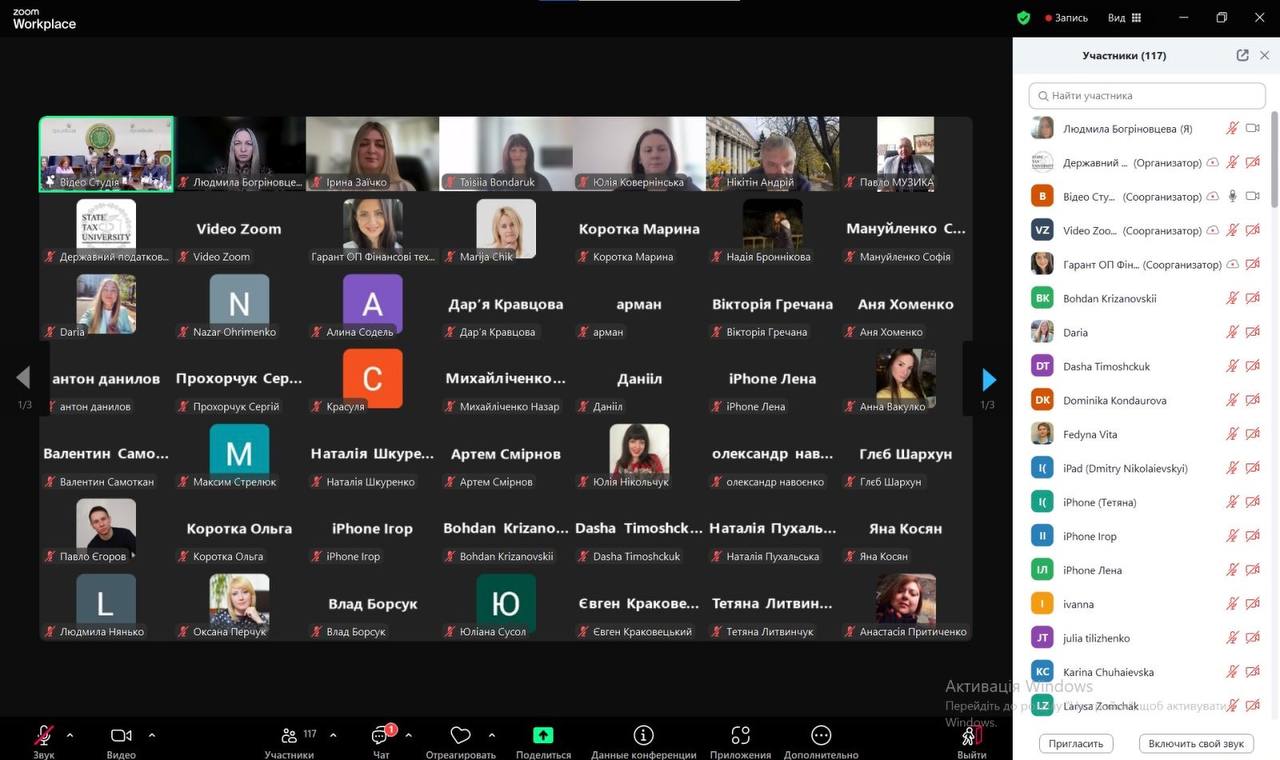Screen dimensions: 1280x760
Task: Toggle your microphone with the Звук button
Action: tap(43, 736)
